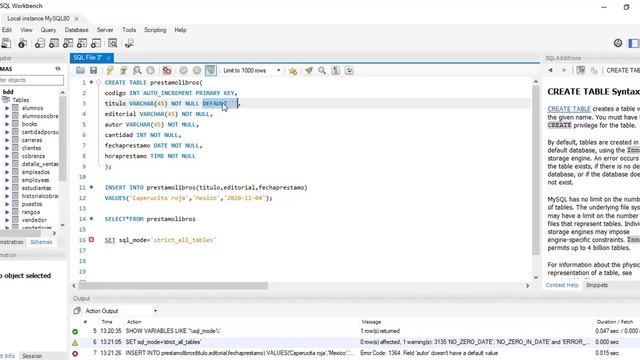Toggle the auto-commit mode button
The width and height of the screenshot is (640, 360).
(211, 71)
